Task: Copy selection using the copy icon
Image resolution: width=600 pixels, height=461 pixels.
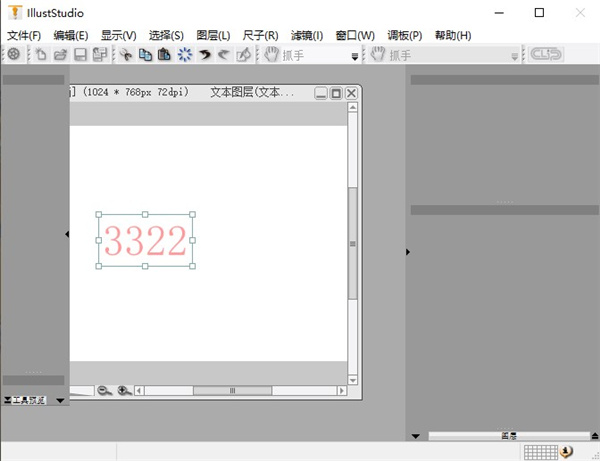Action: (145, 55)
